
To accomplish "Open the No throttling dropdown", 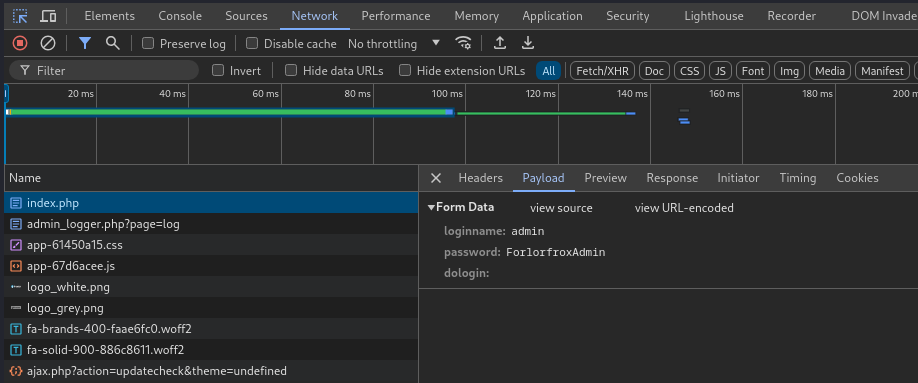I will (393, 43).
